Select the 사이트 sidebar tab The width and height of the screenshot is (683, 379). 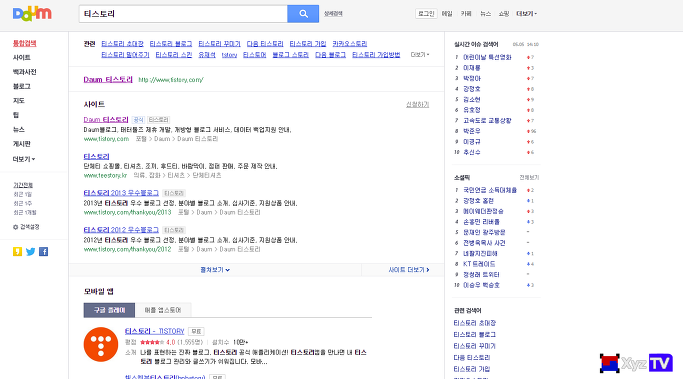[21, 58]
